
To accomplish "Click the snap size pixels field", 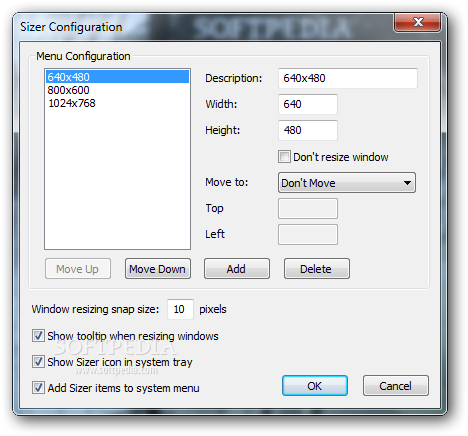I will (x=180, y=309).
